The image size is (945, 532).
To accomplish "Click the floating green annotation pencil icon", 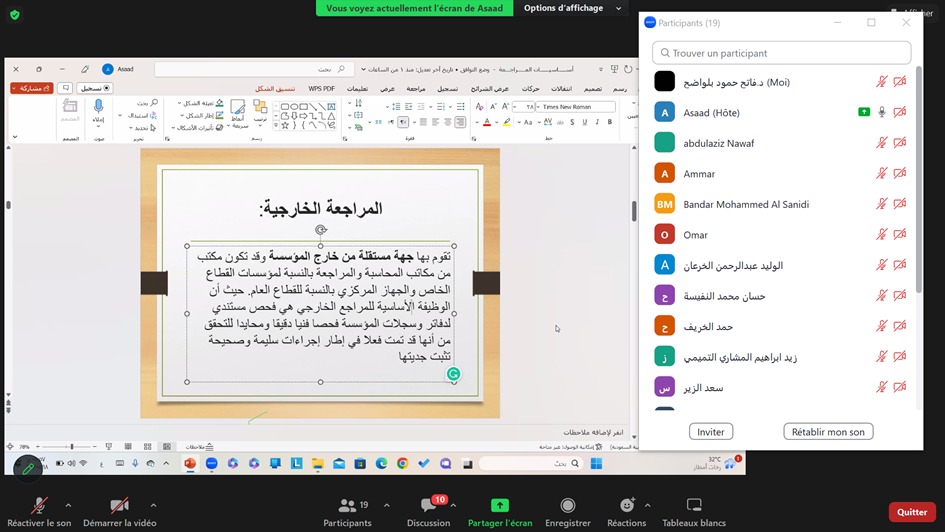I will pyautogui.click(x=28, y=466).
